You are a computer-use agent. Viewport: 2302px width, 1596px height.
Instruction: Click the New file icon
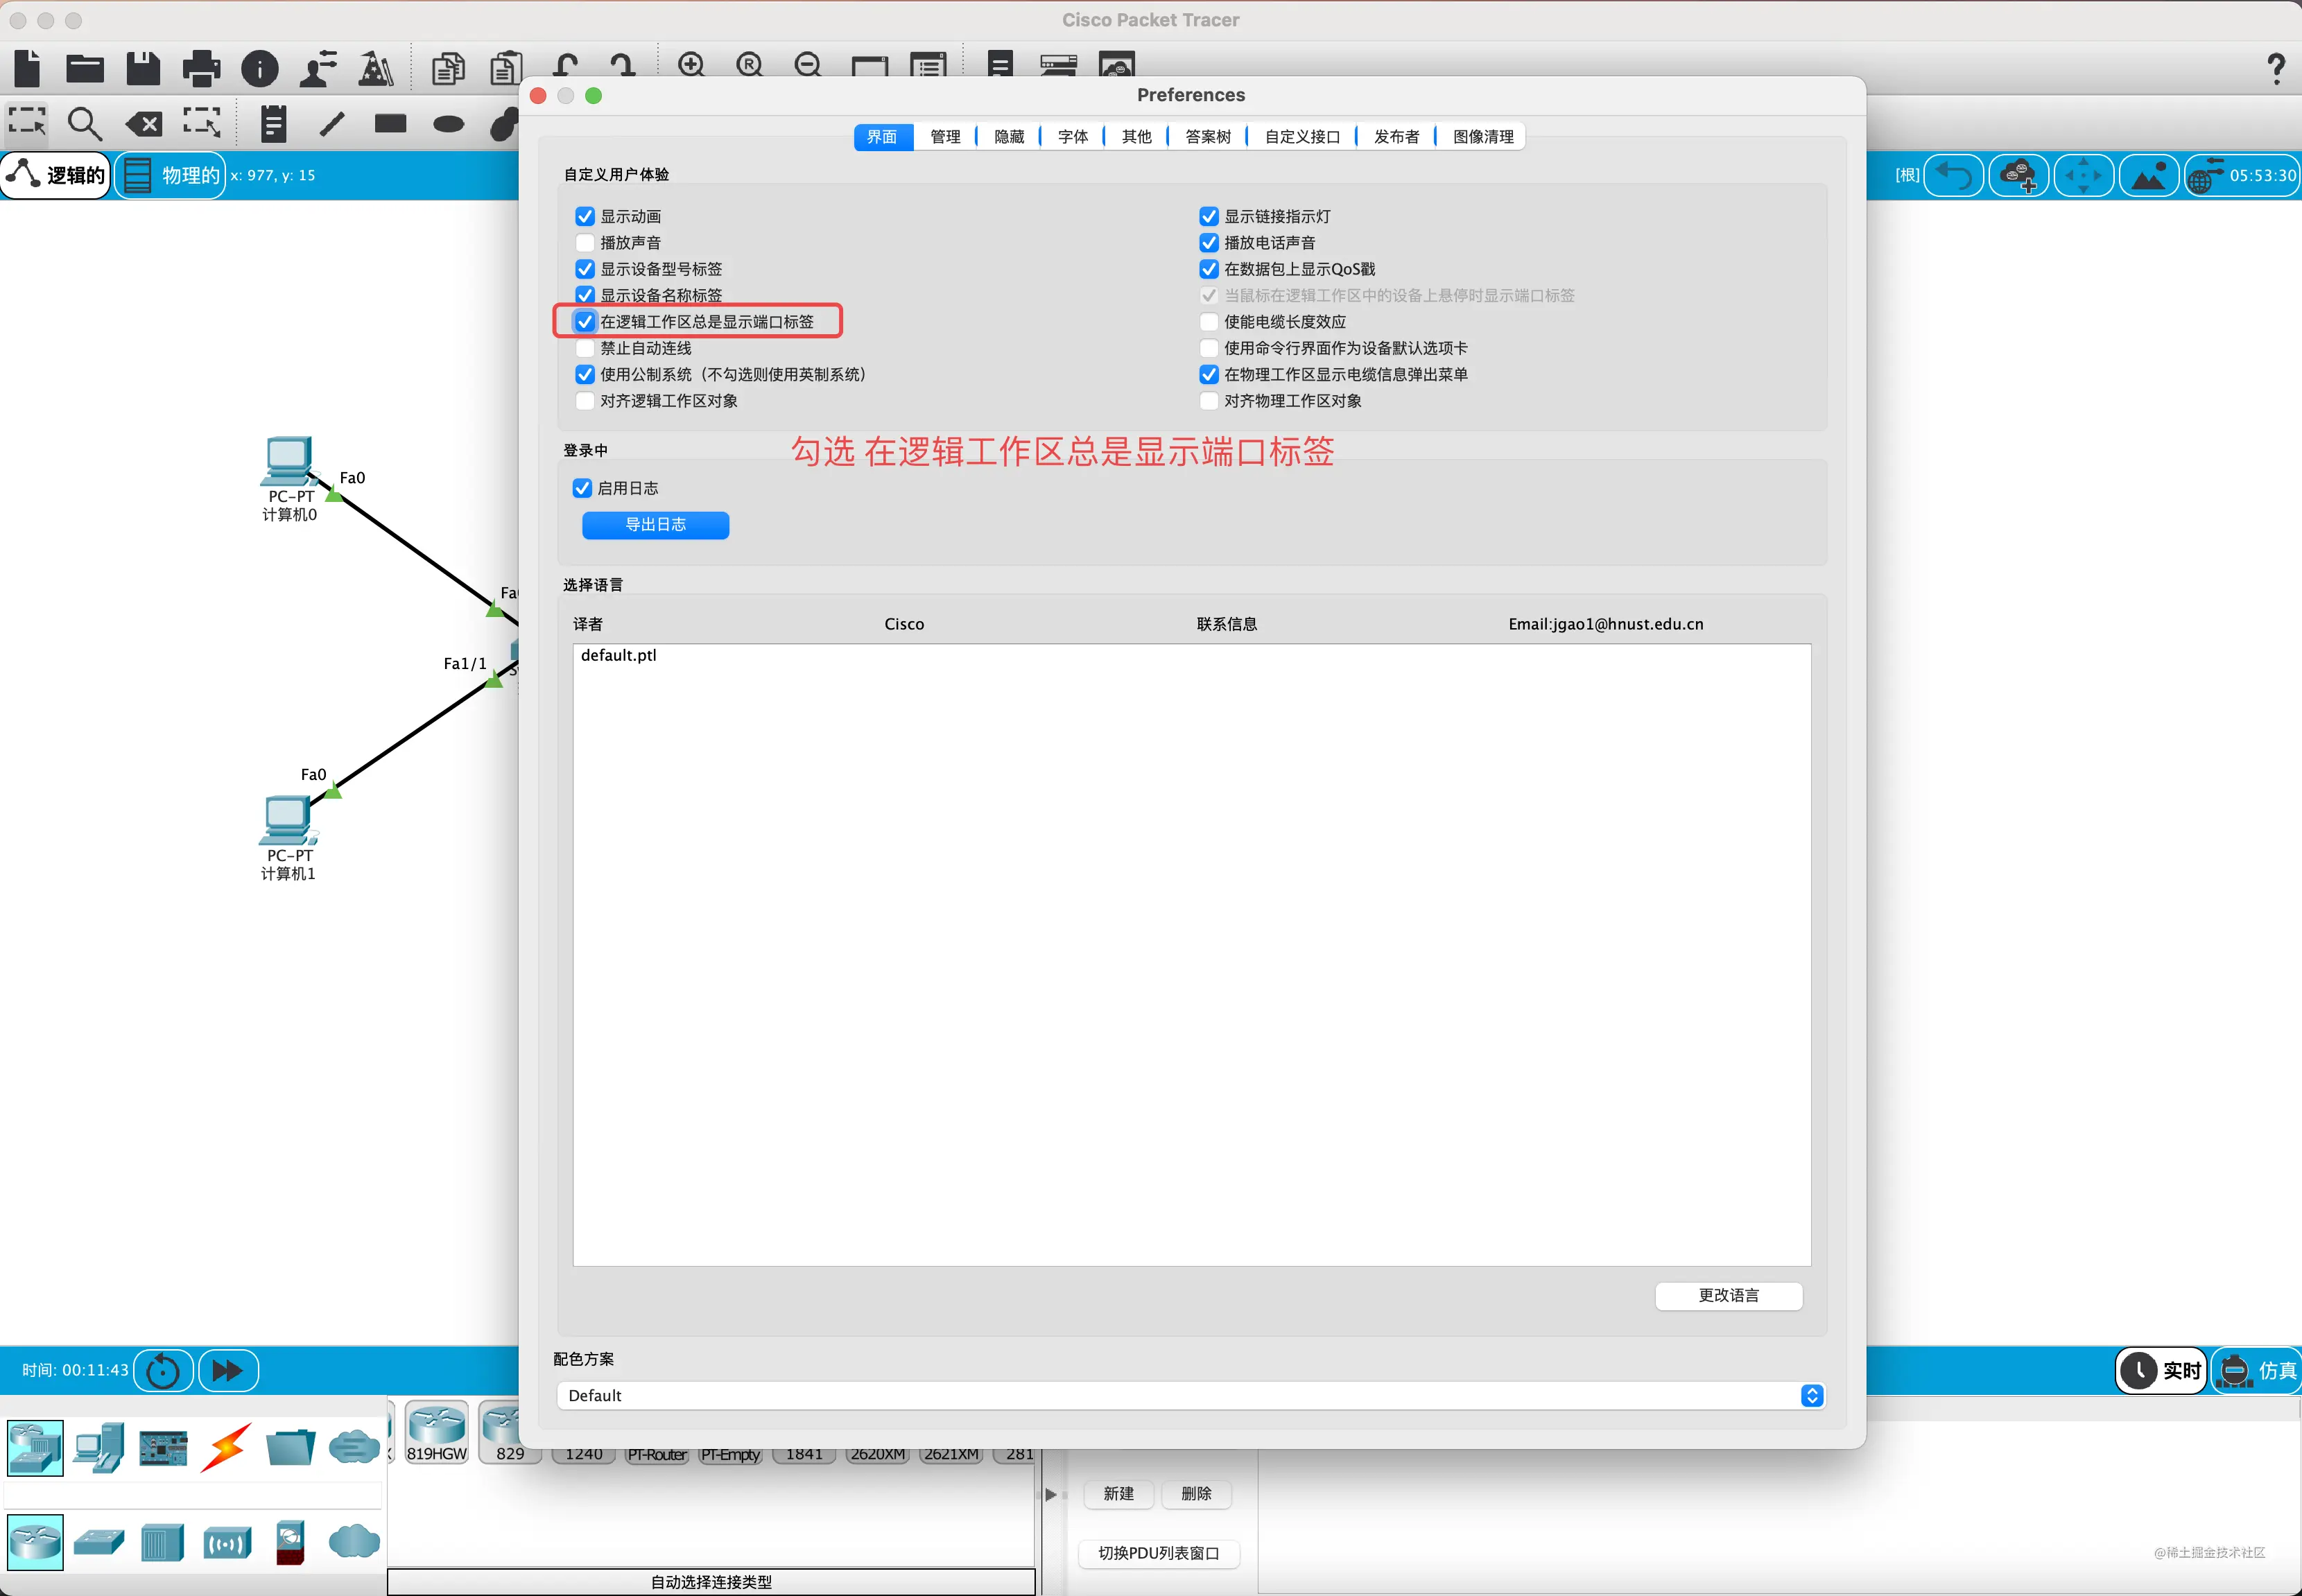(x=28, y=68)
